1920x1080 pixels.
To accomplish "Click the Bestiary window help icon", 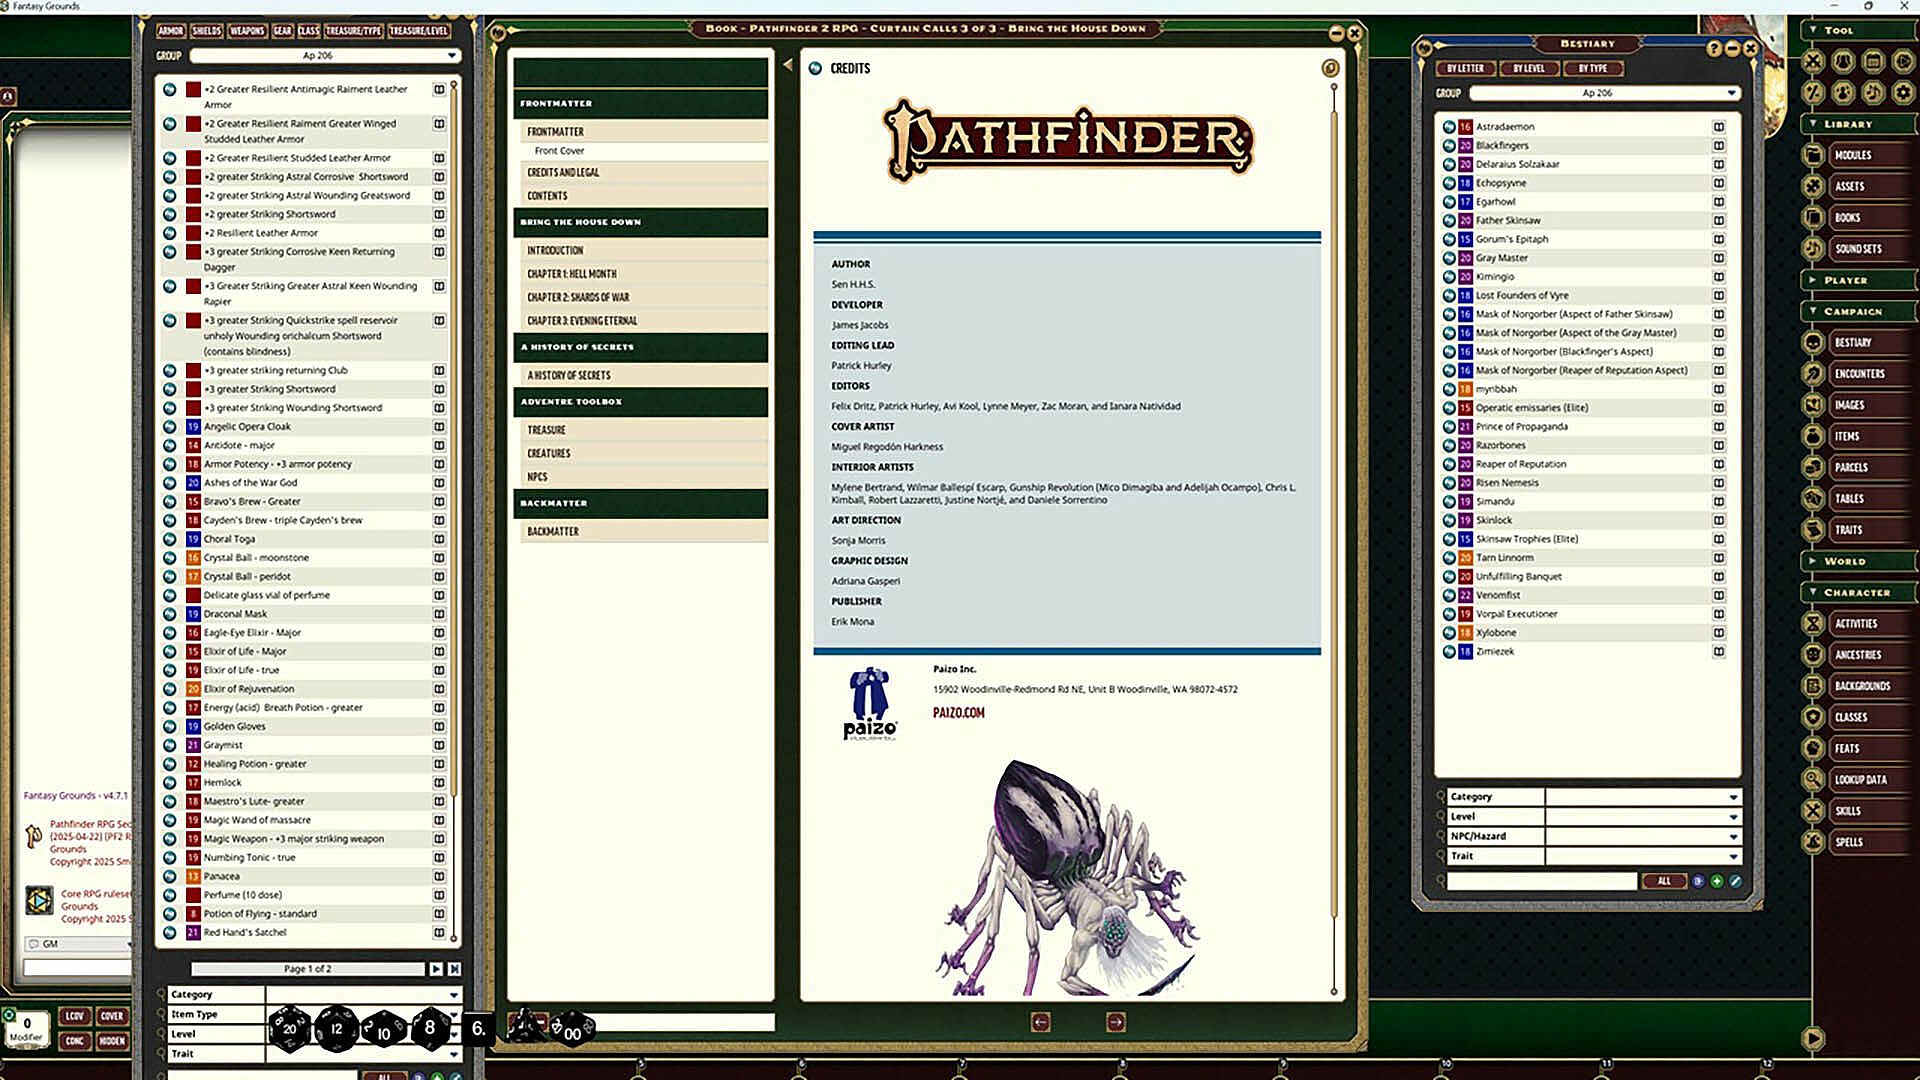I will point(1714,48).
